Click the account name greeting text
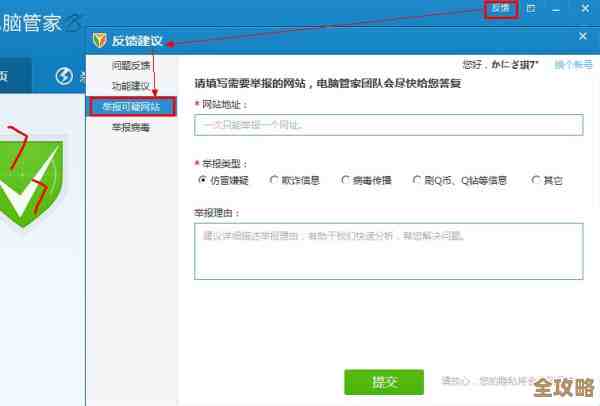 500,65
